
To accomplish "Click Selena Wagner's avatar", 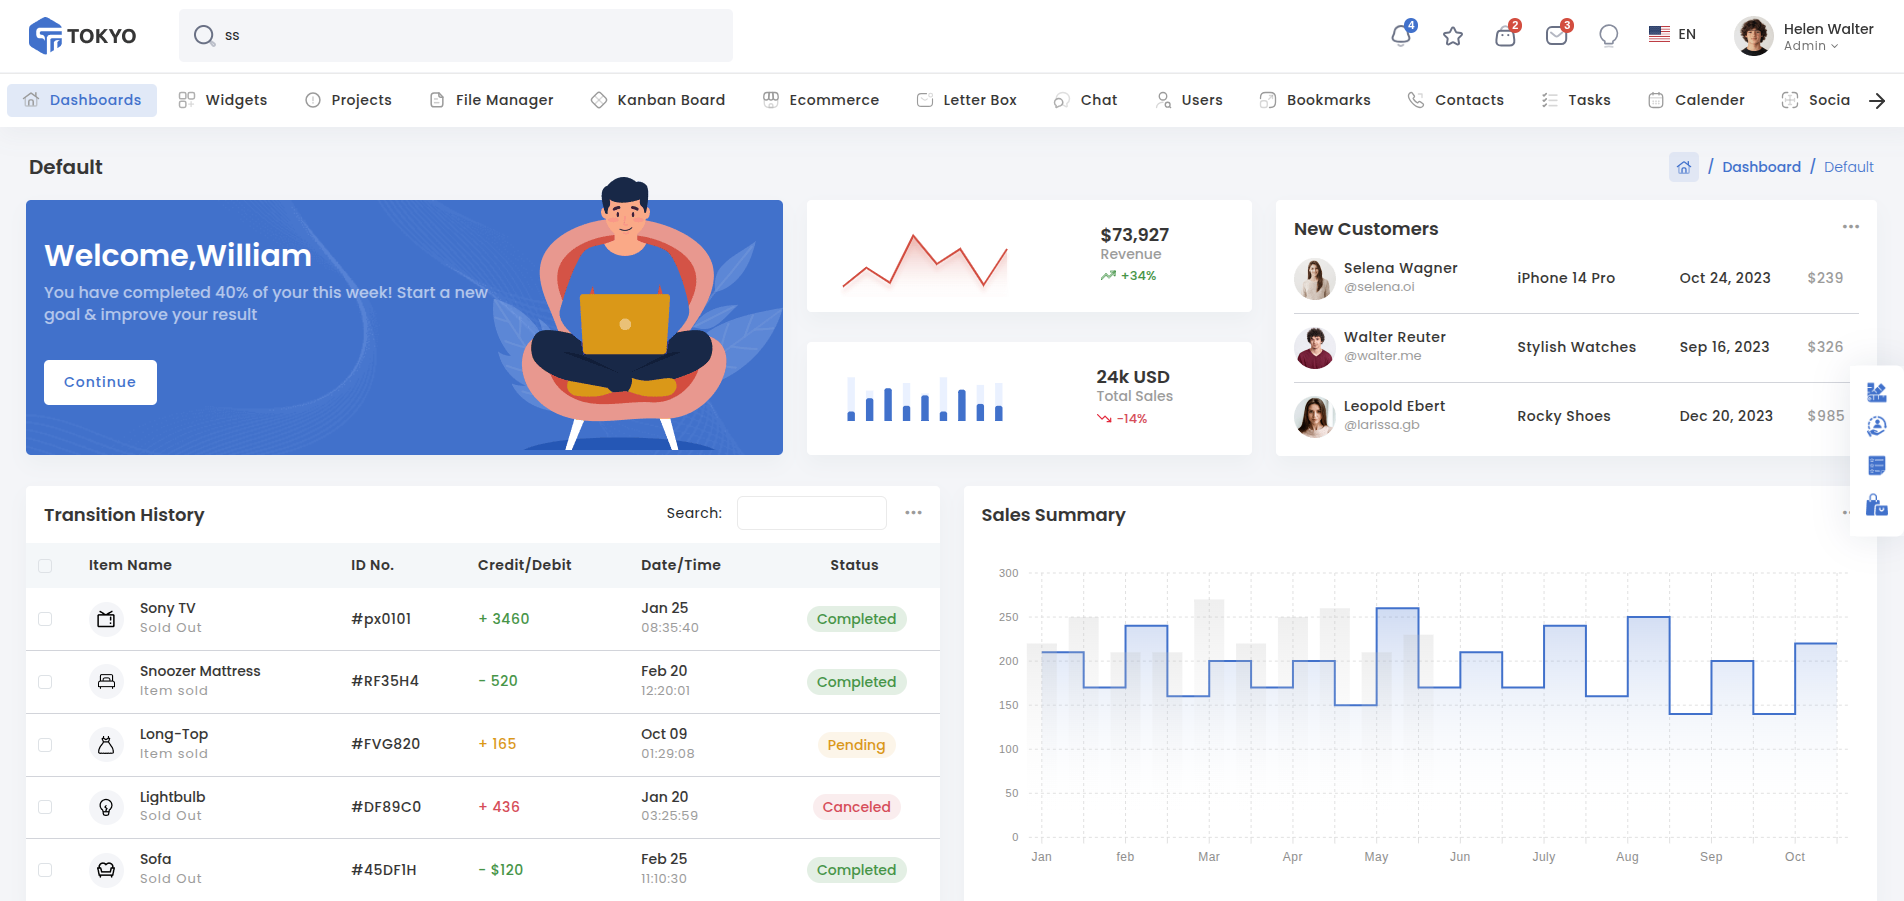I will click(1315, 279).
